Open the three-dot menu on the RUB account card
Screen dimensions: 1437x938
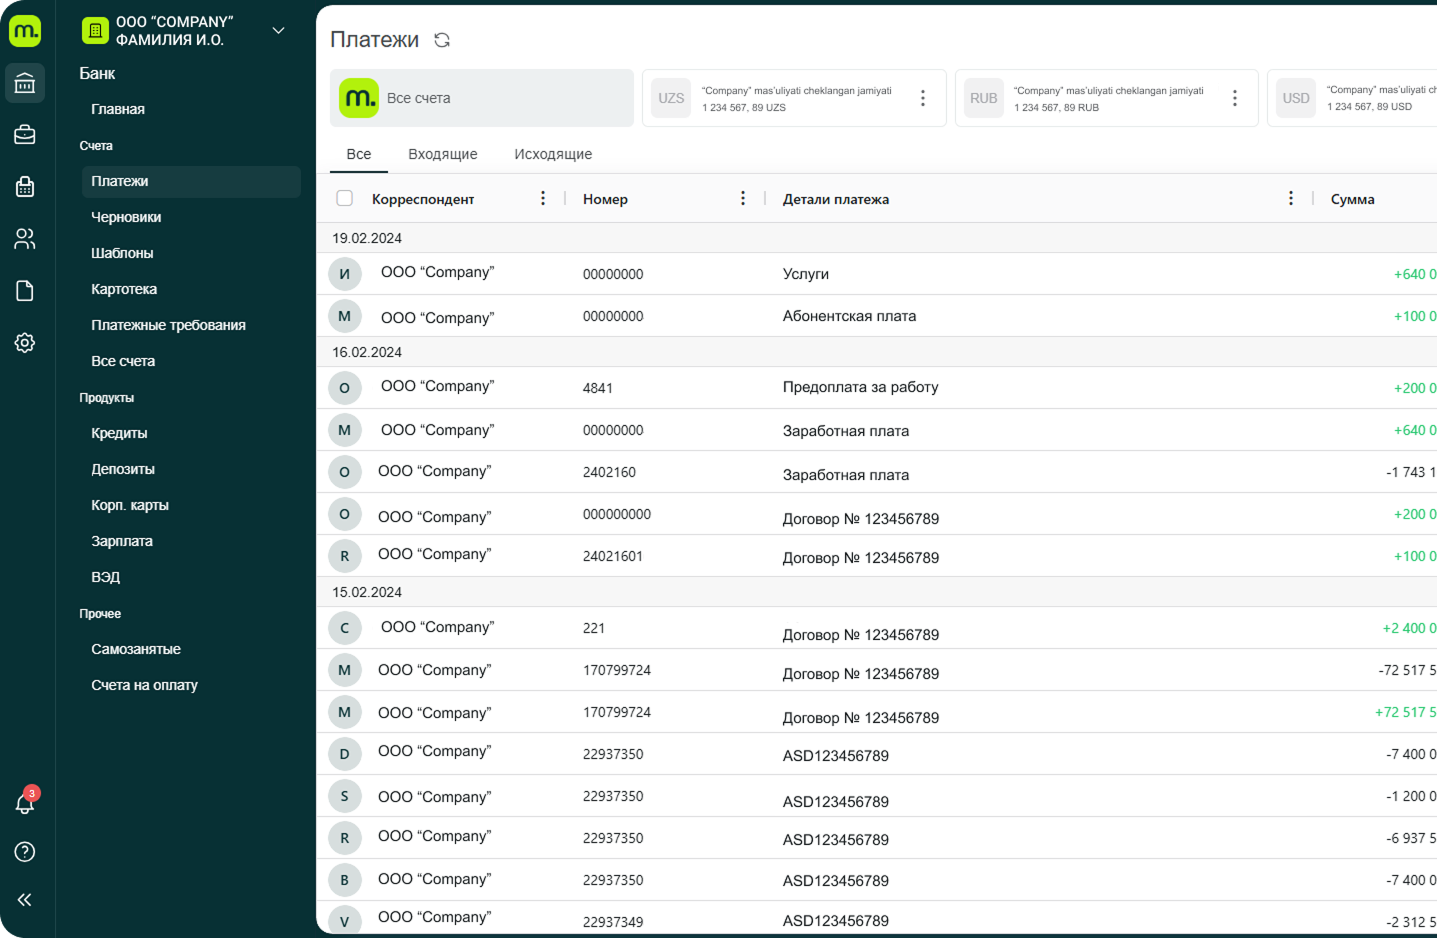(1234, 98)
